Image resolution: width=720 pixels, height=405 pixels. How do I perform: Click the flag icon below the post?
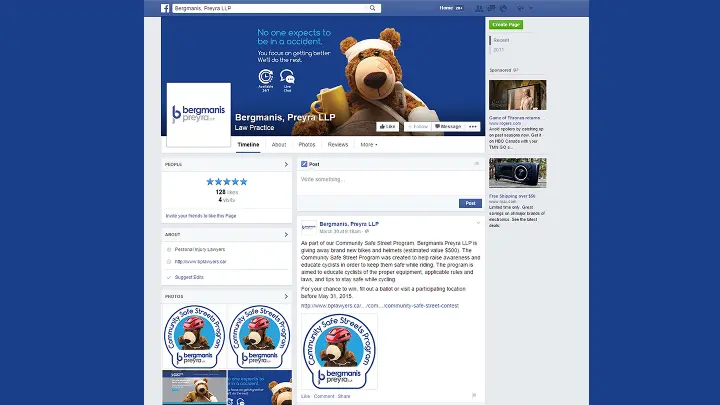coord(474,395)
